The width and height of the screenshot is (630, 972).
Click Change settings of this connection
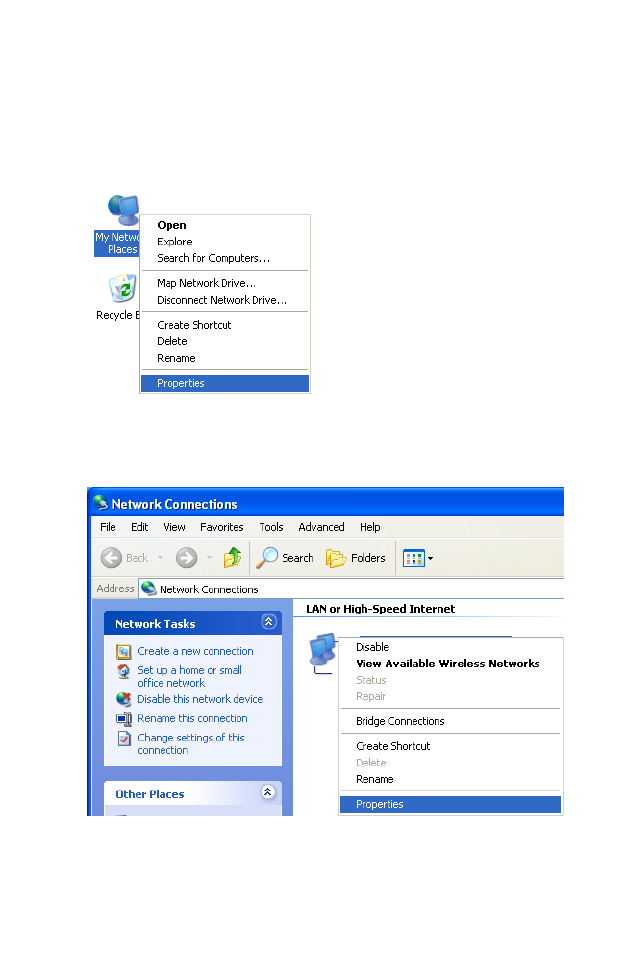[x=191, y=744]
